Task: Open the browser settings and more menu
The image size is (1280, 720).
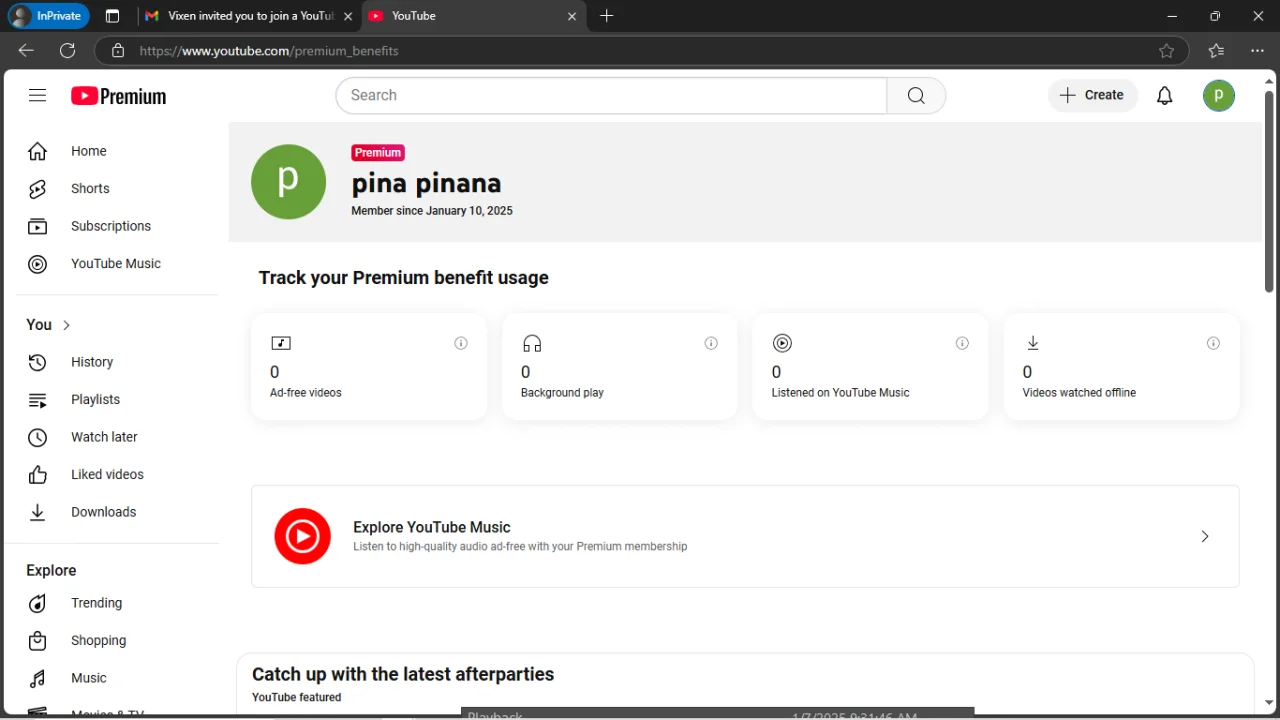Action: [x=1257, y=50]
